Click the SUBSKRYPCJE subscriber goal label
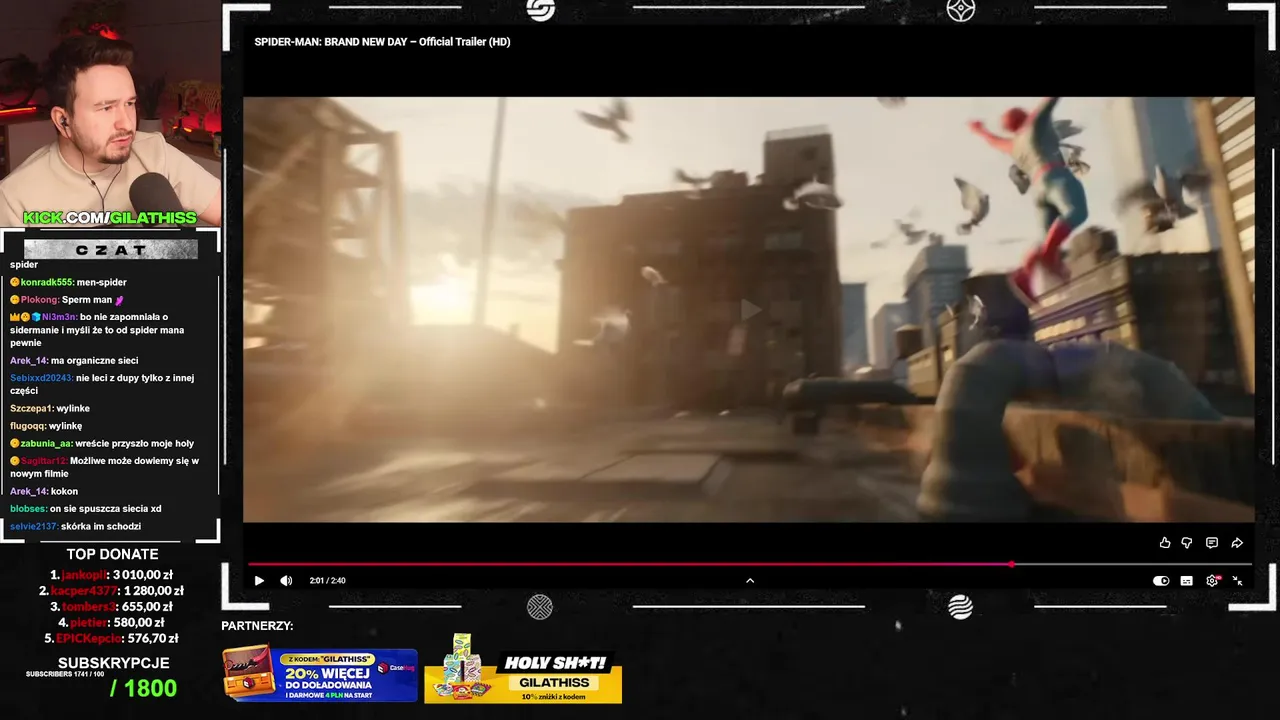Viewport: 1280px width, 720px height. point(113,663)
